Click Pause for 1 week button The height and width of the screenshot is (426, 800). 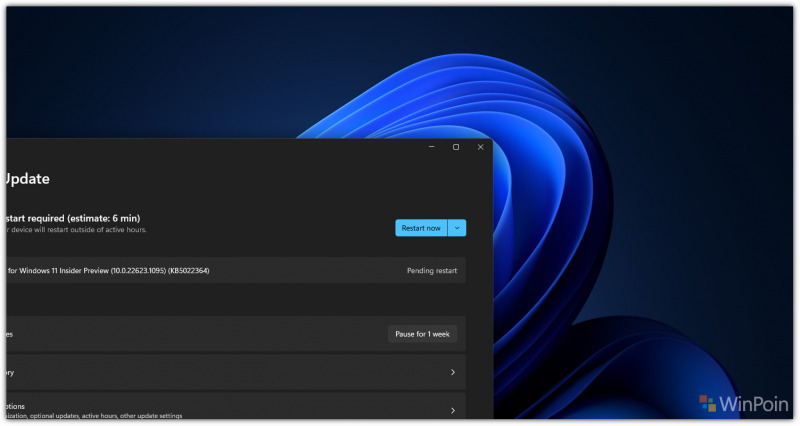coord(422,334)
